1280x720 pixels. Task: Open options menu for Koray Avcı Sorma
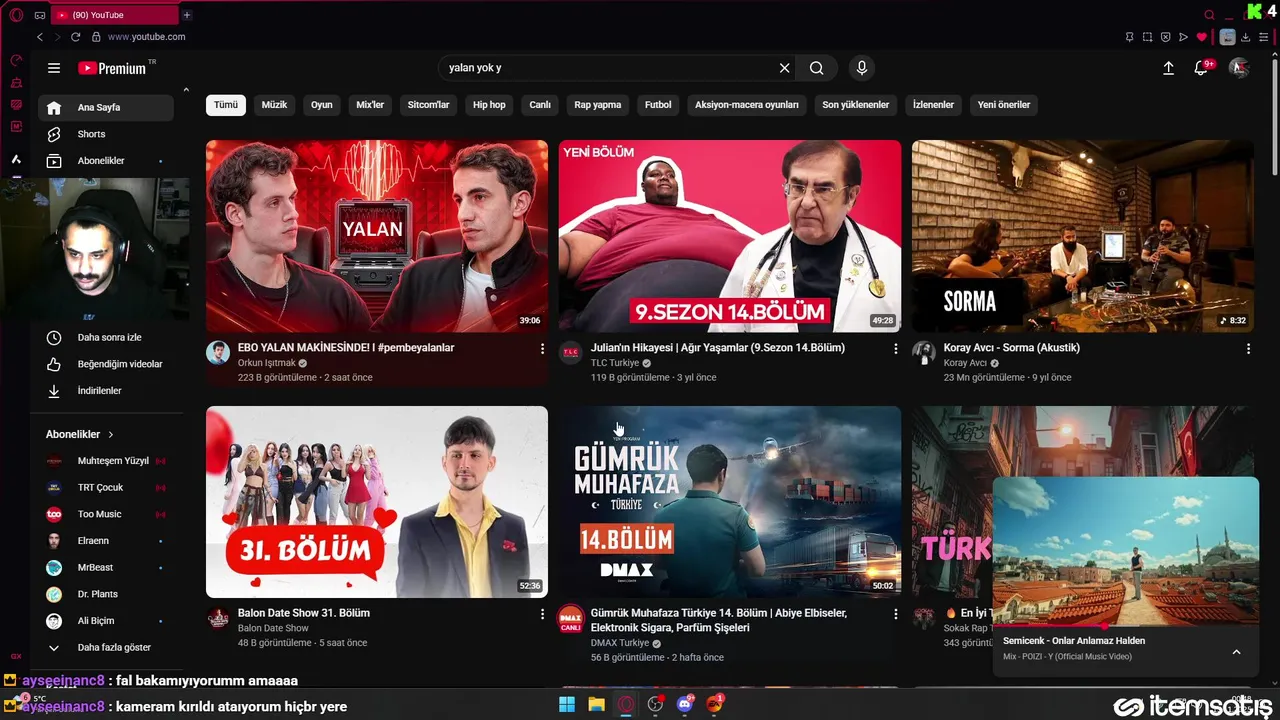(x=1249, y=349)
